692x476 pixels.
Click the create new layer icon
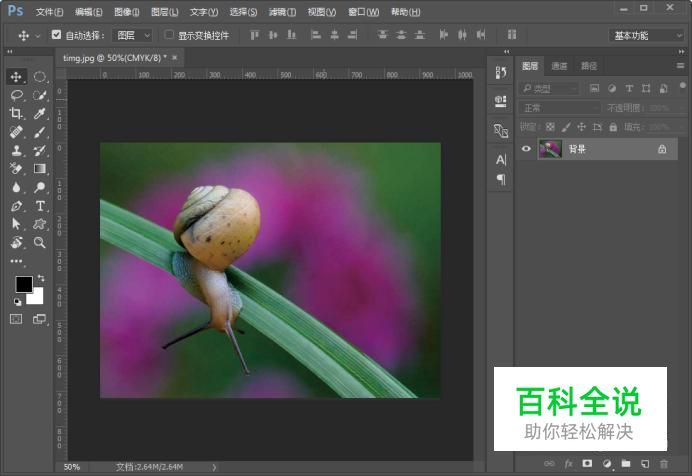[644, 464]
